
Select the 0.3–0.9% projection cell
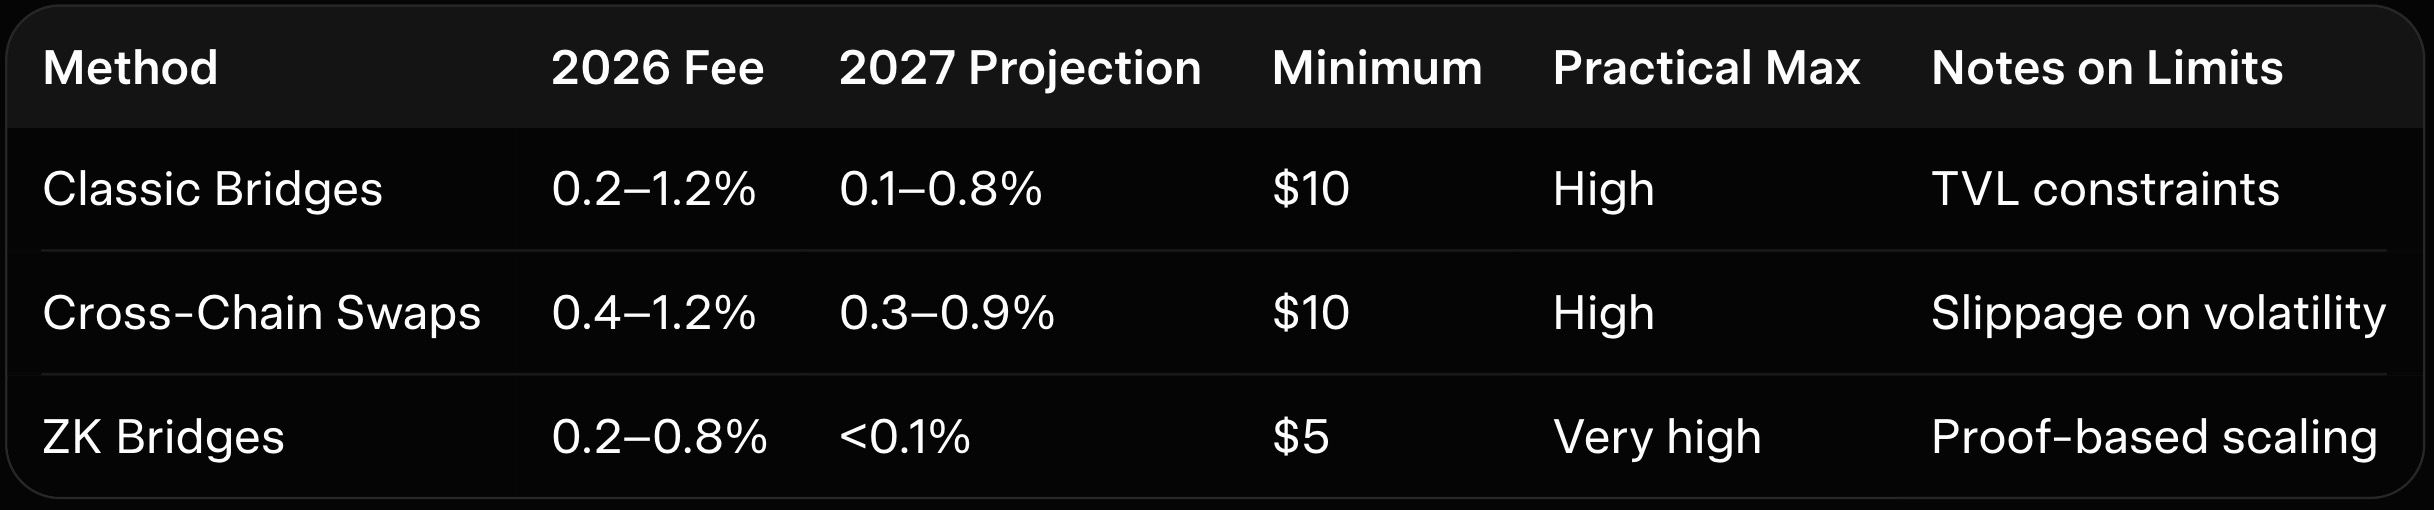946,313
